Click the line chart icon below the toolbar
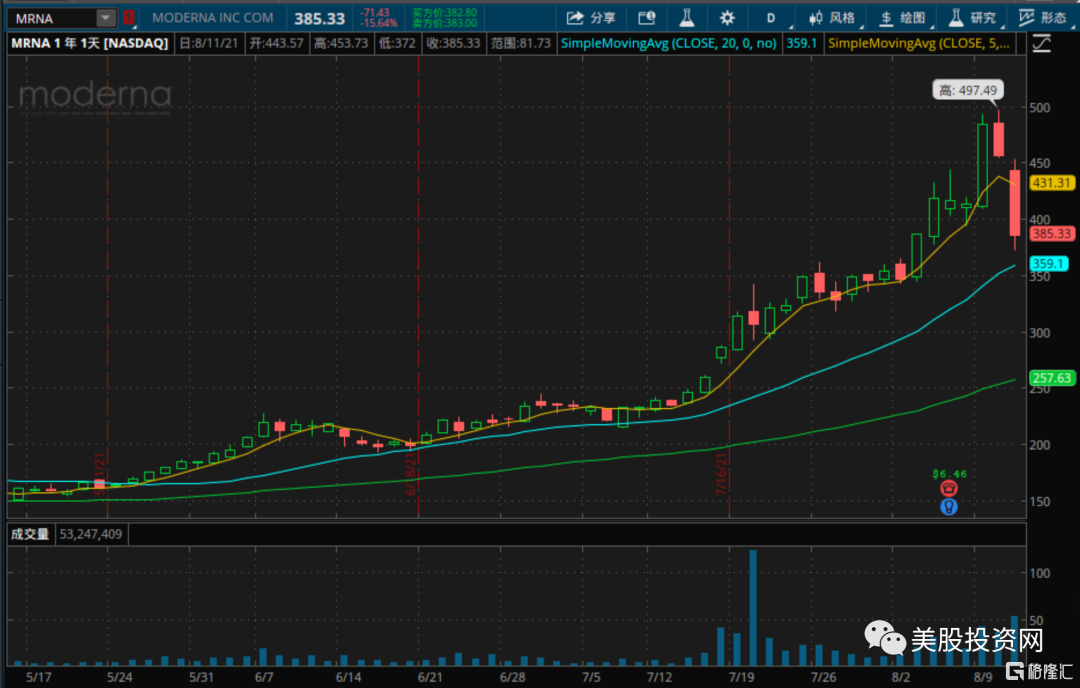 click(x=1042, y=43)
